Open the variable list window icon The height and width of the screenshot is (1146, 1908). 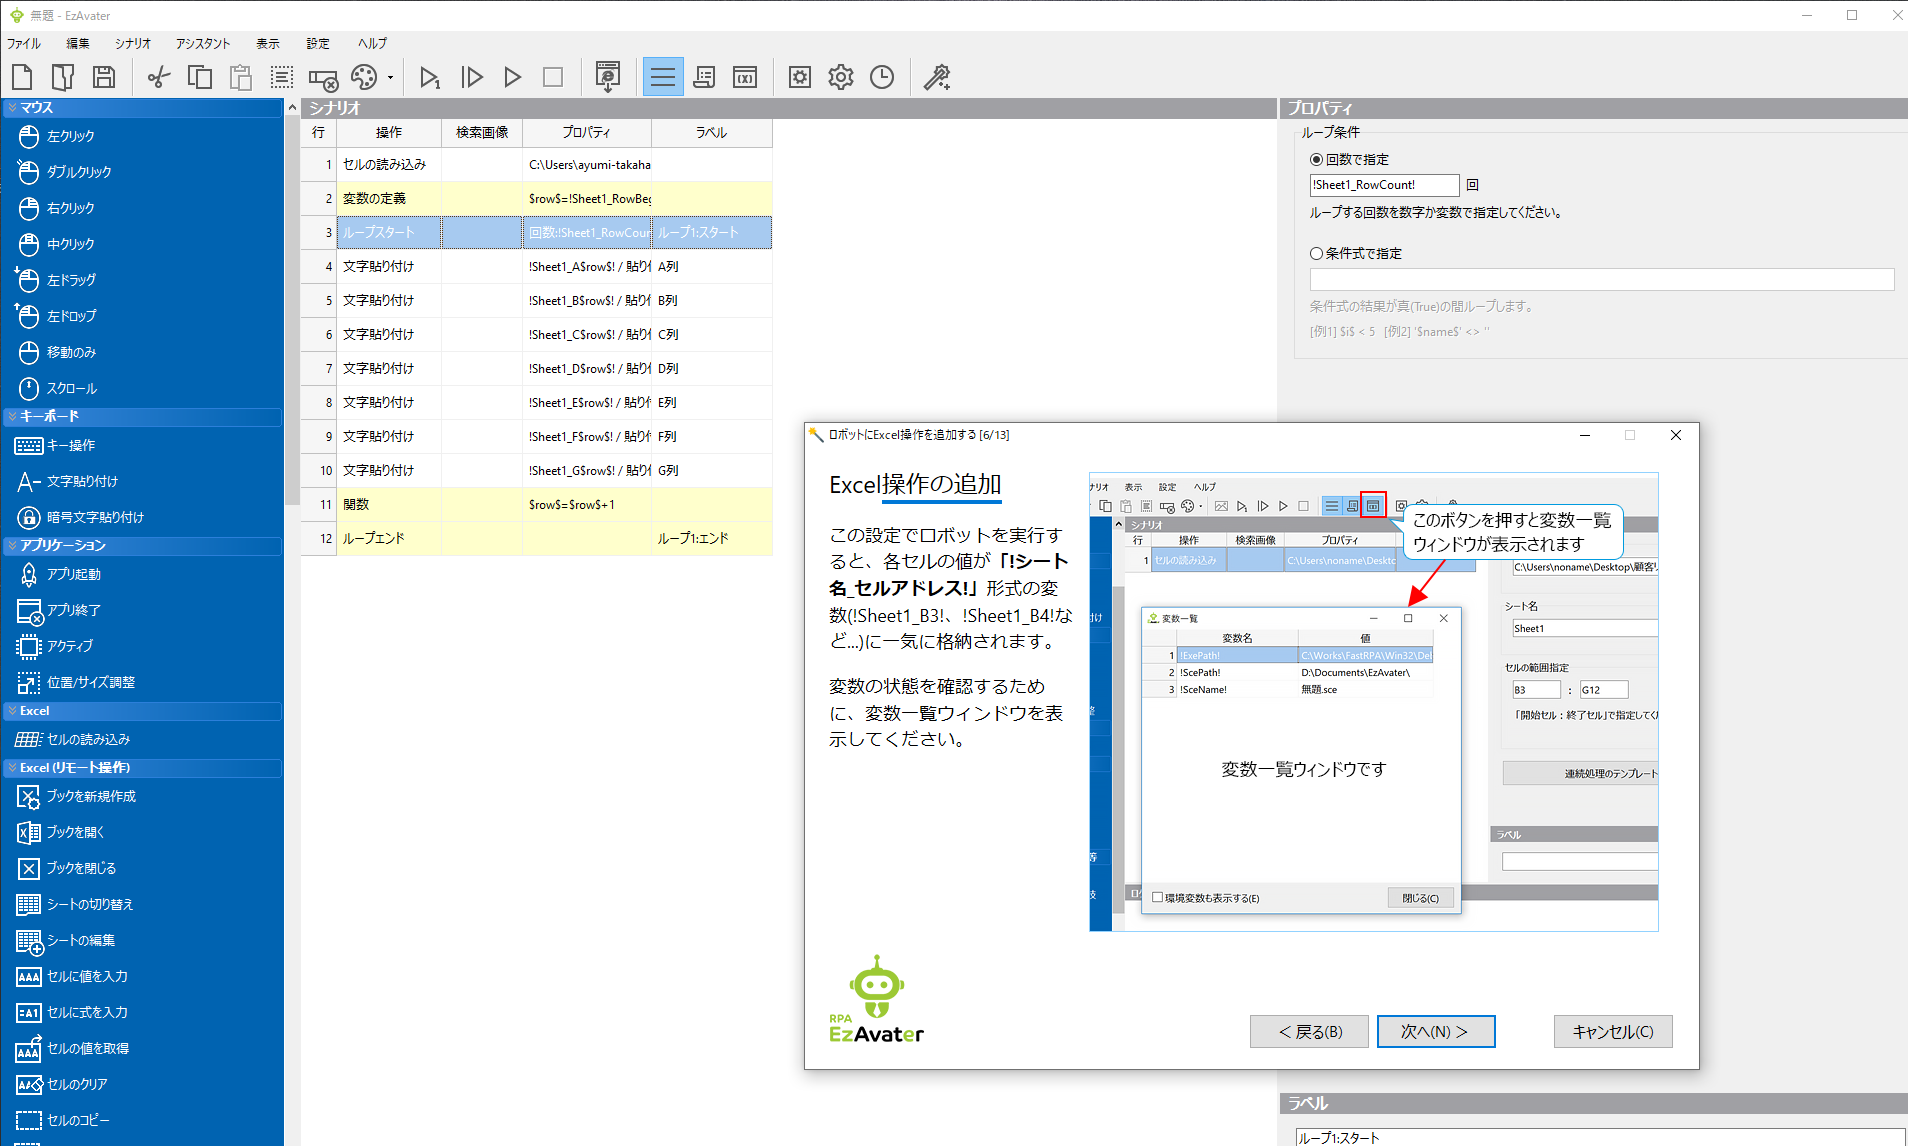pos(745,77)
